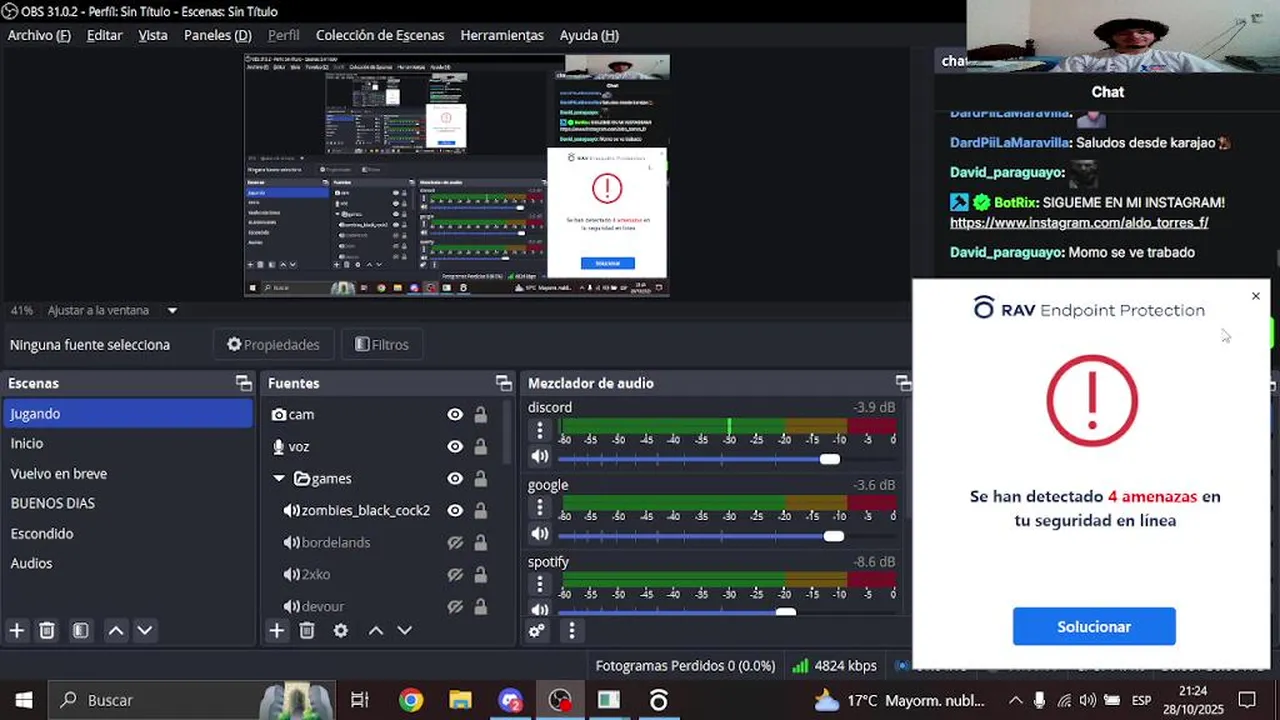
Task: Hide the cam source with the eye
Action: (x=455, y=414)
